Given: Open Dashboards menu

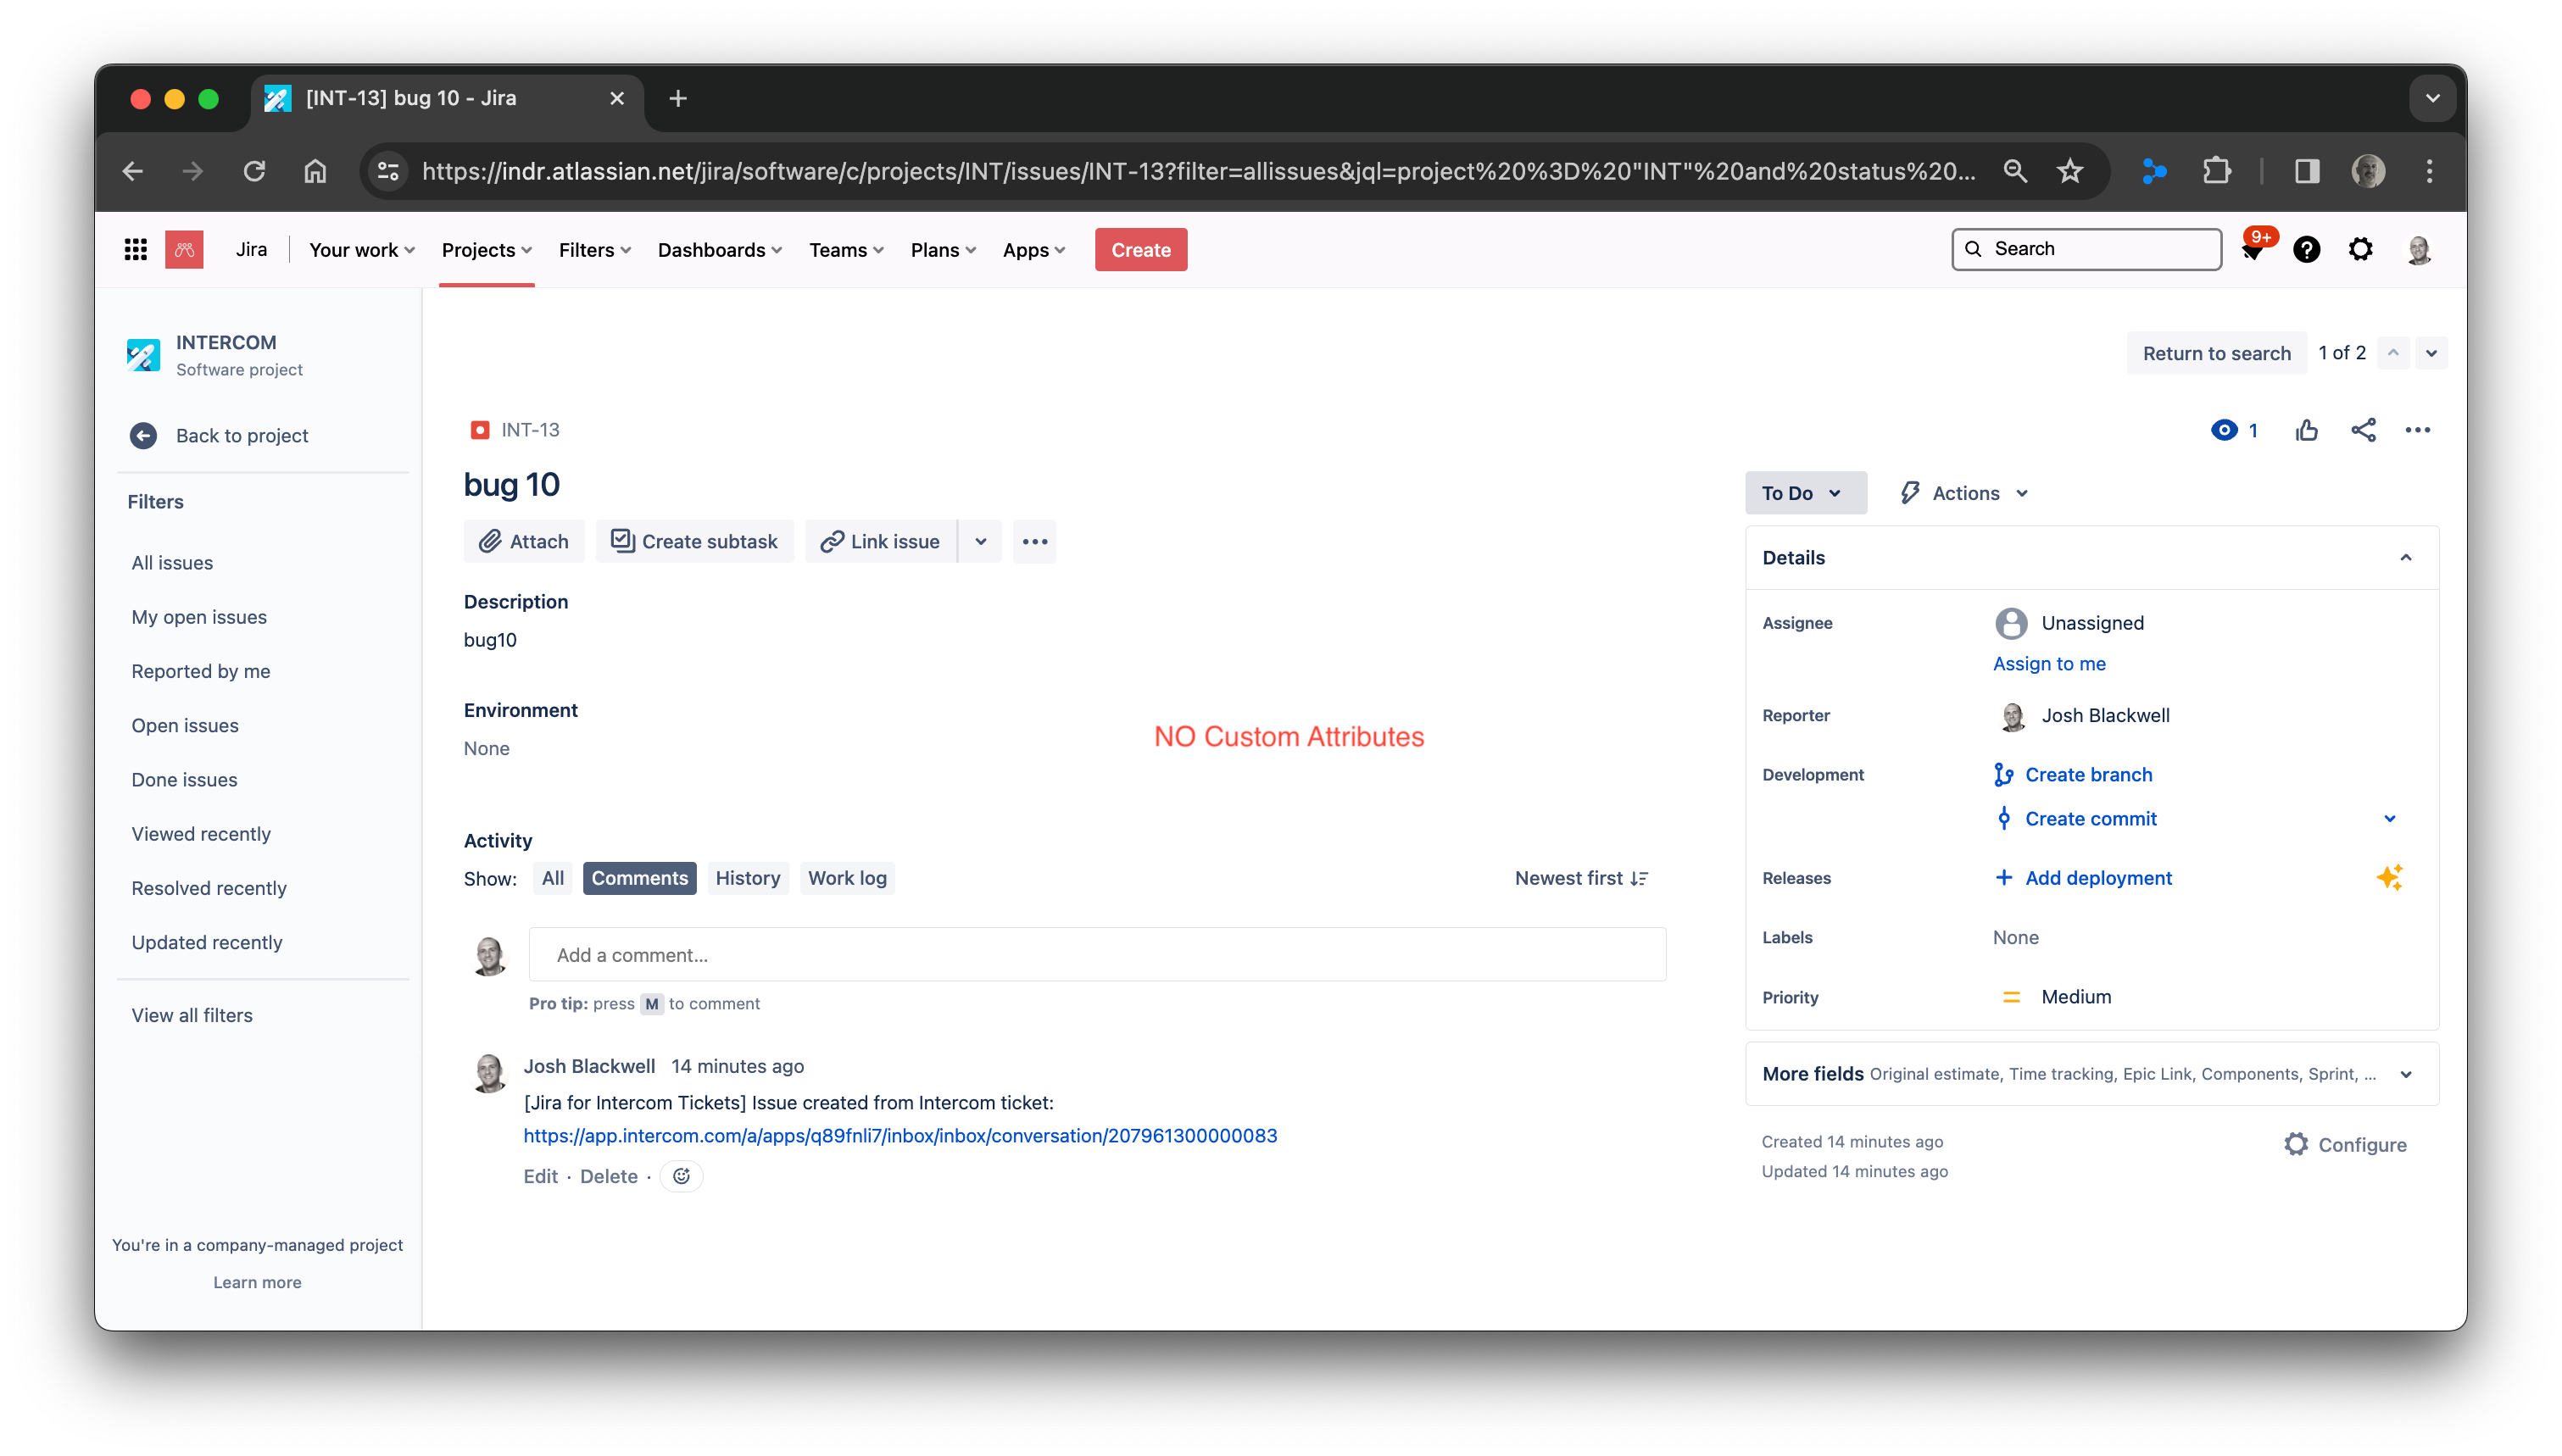Looking at the screenshot, I should click(719, 250).
